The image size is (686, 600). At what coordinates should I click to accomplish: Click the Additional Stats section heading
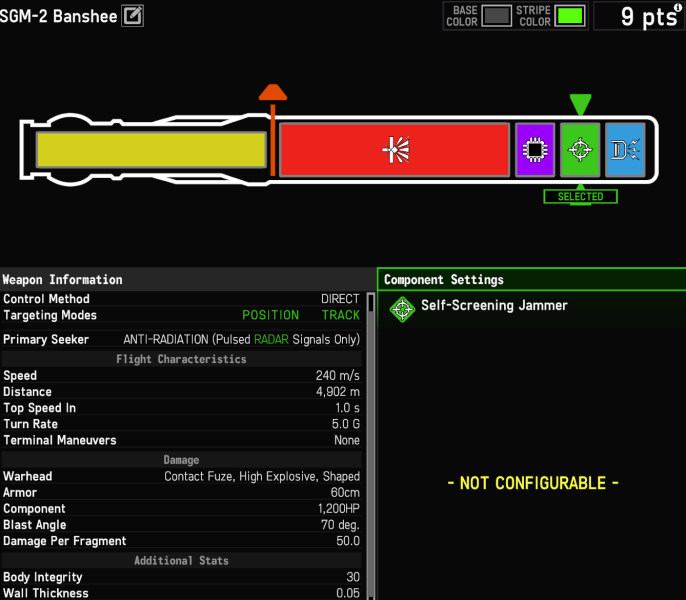181,561
